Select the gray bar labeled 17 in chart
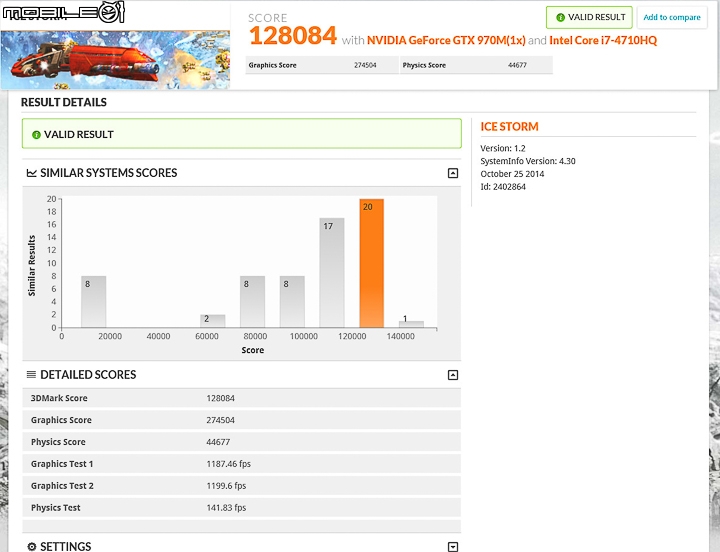This screenshot has height=552, width=720. [x=332, y=273]
